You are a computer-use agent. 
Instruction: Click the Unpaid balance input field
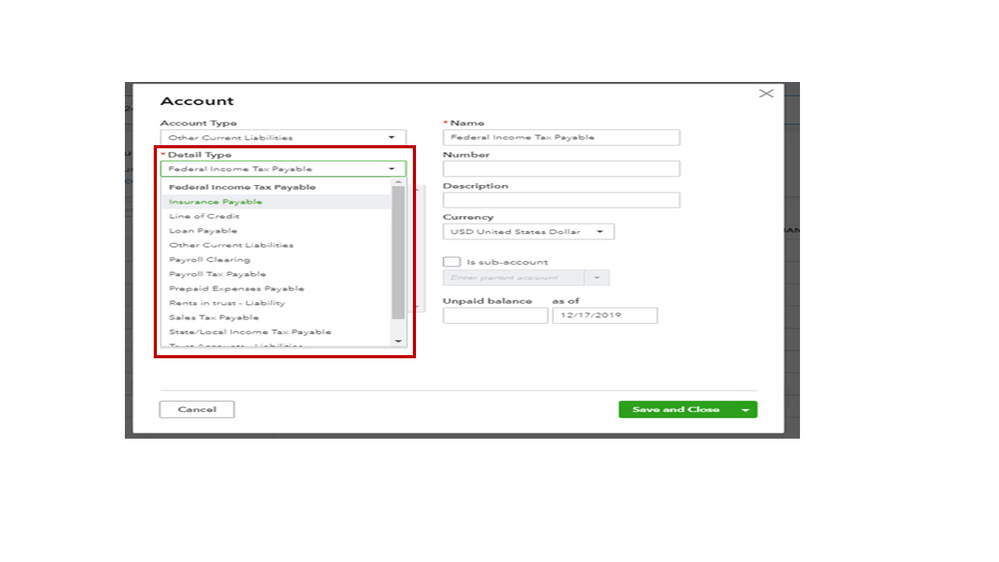[x=495, y=315]
